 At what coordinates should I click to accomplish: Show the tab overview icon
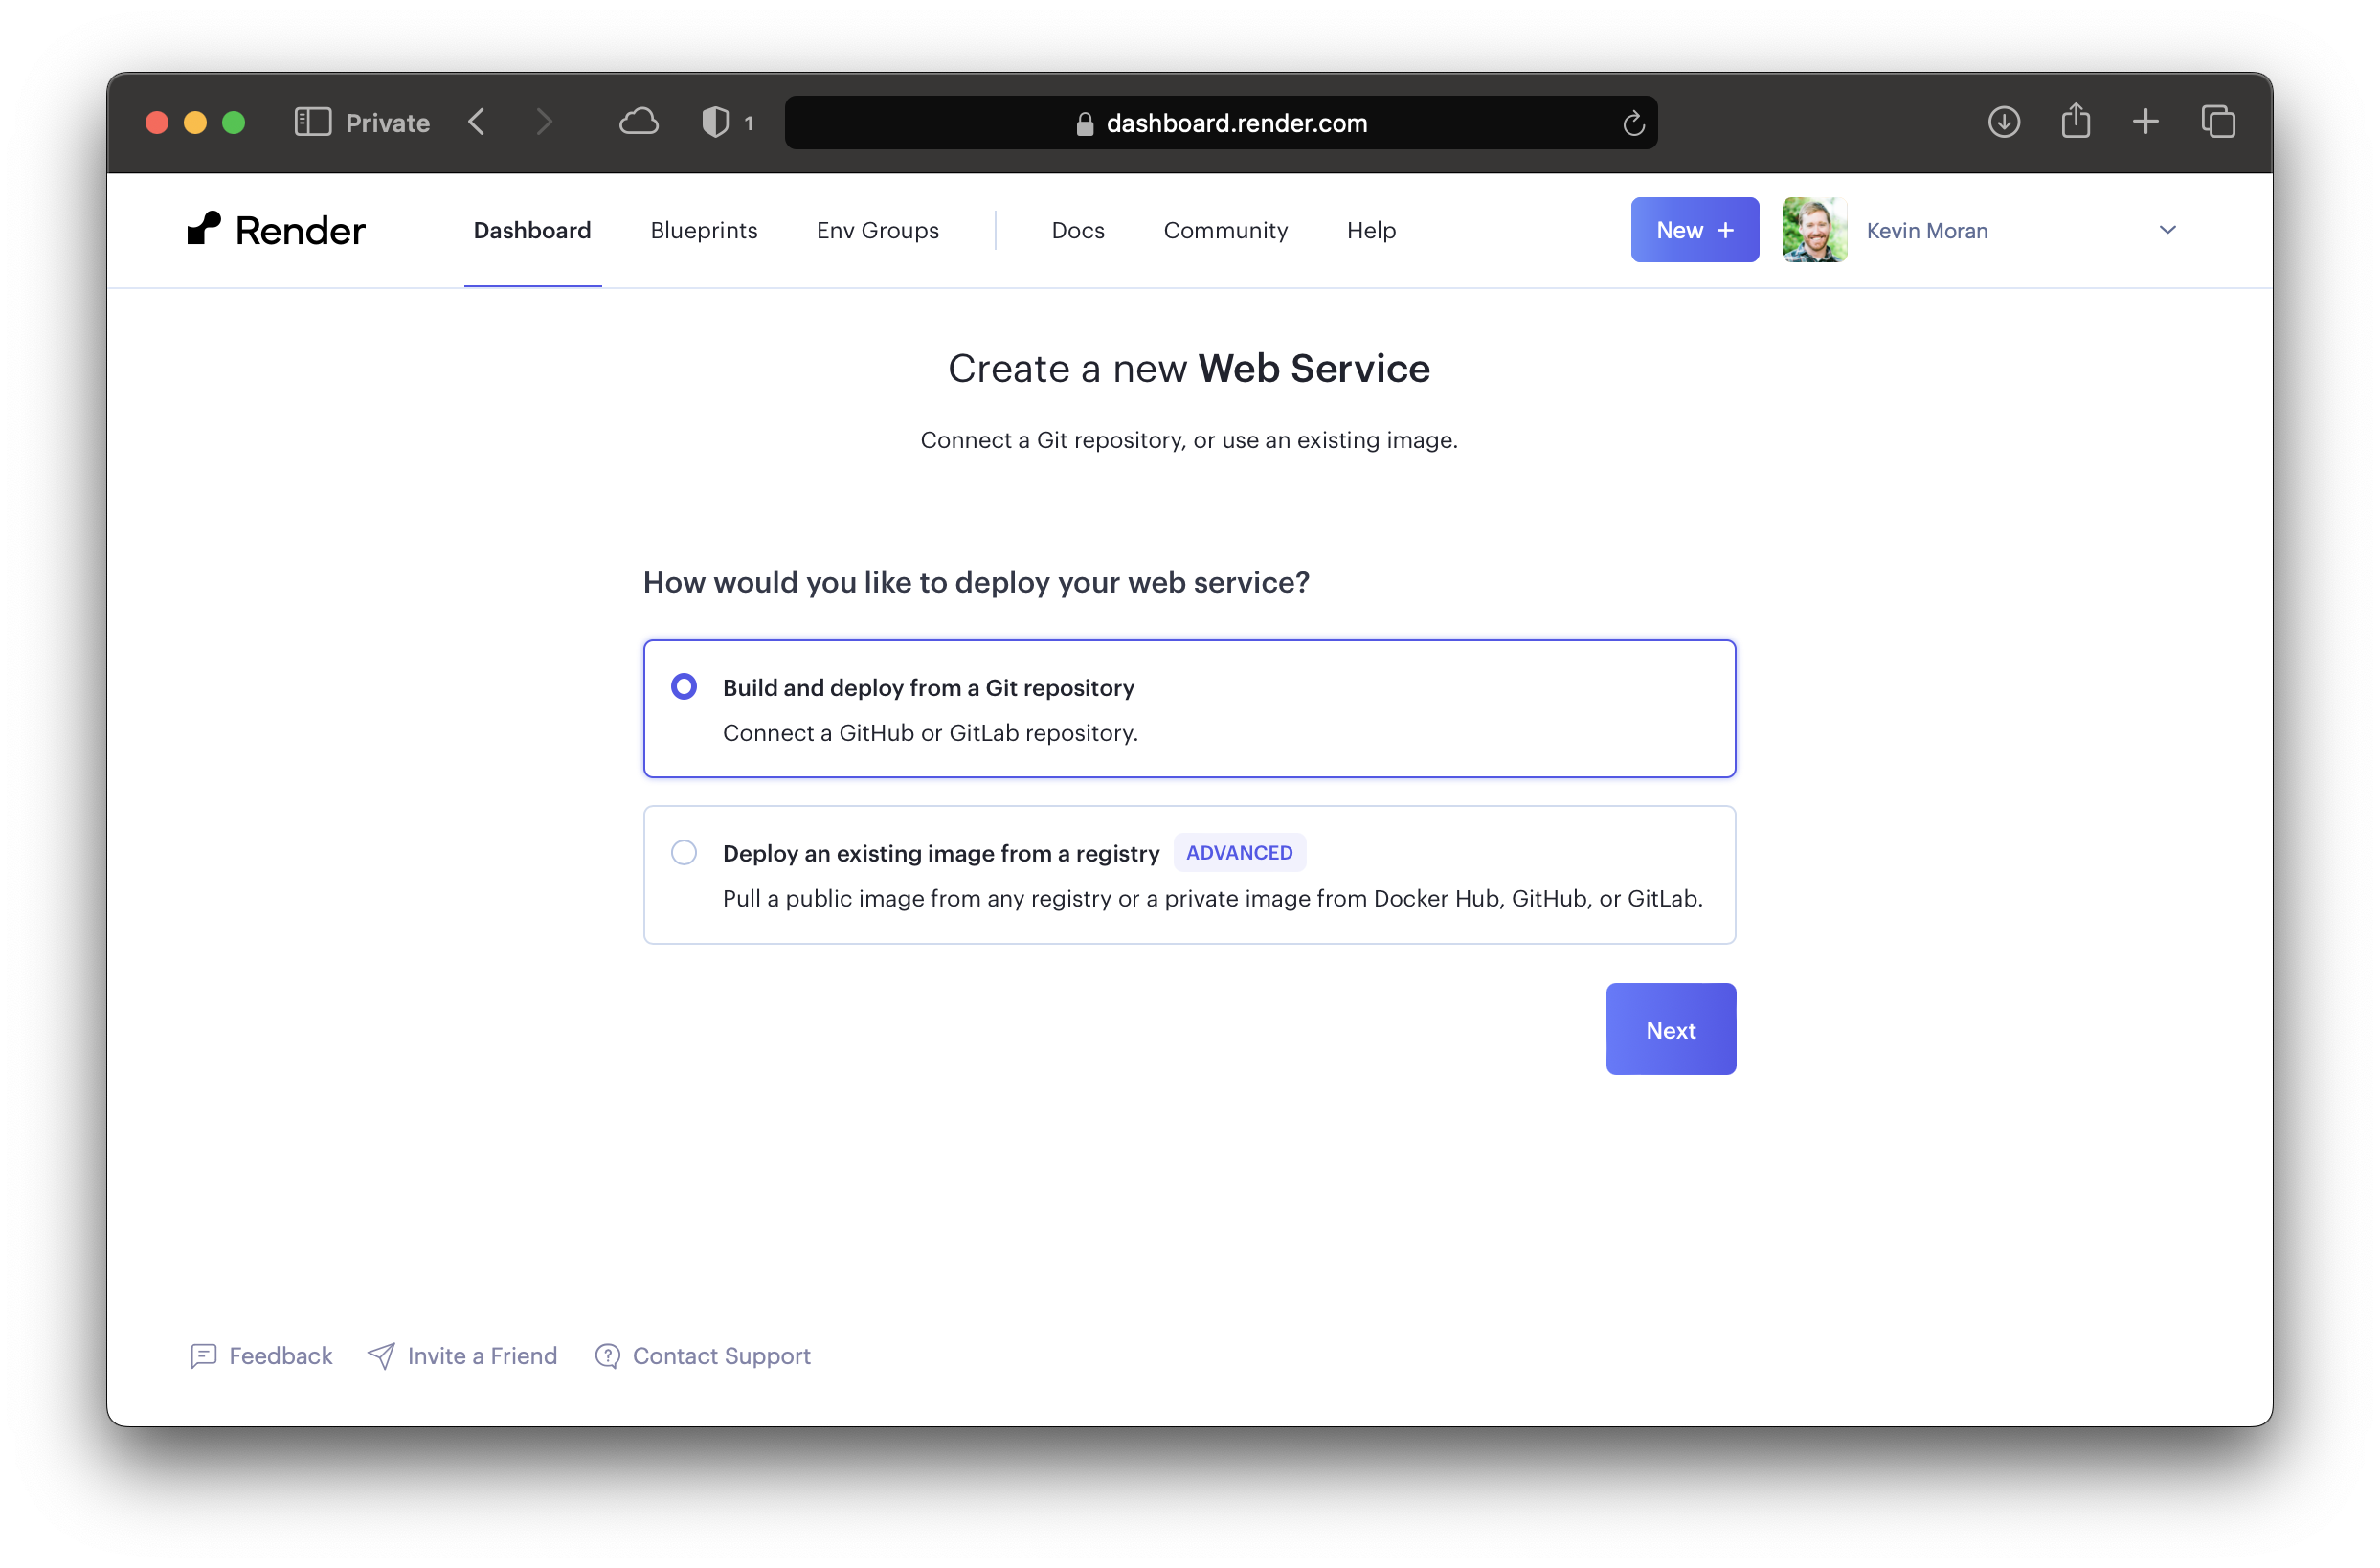2218,122
